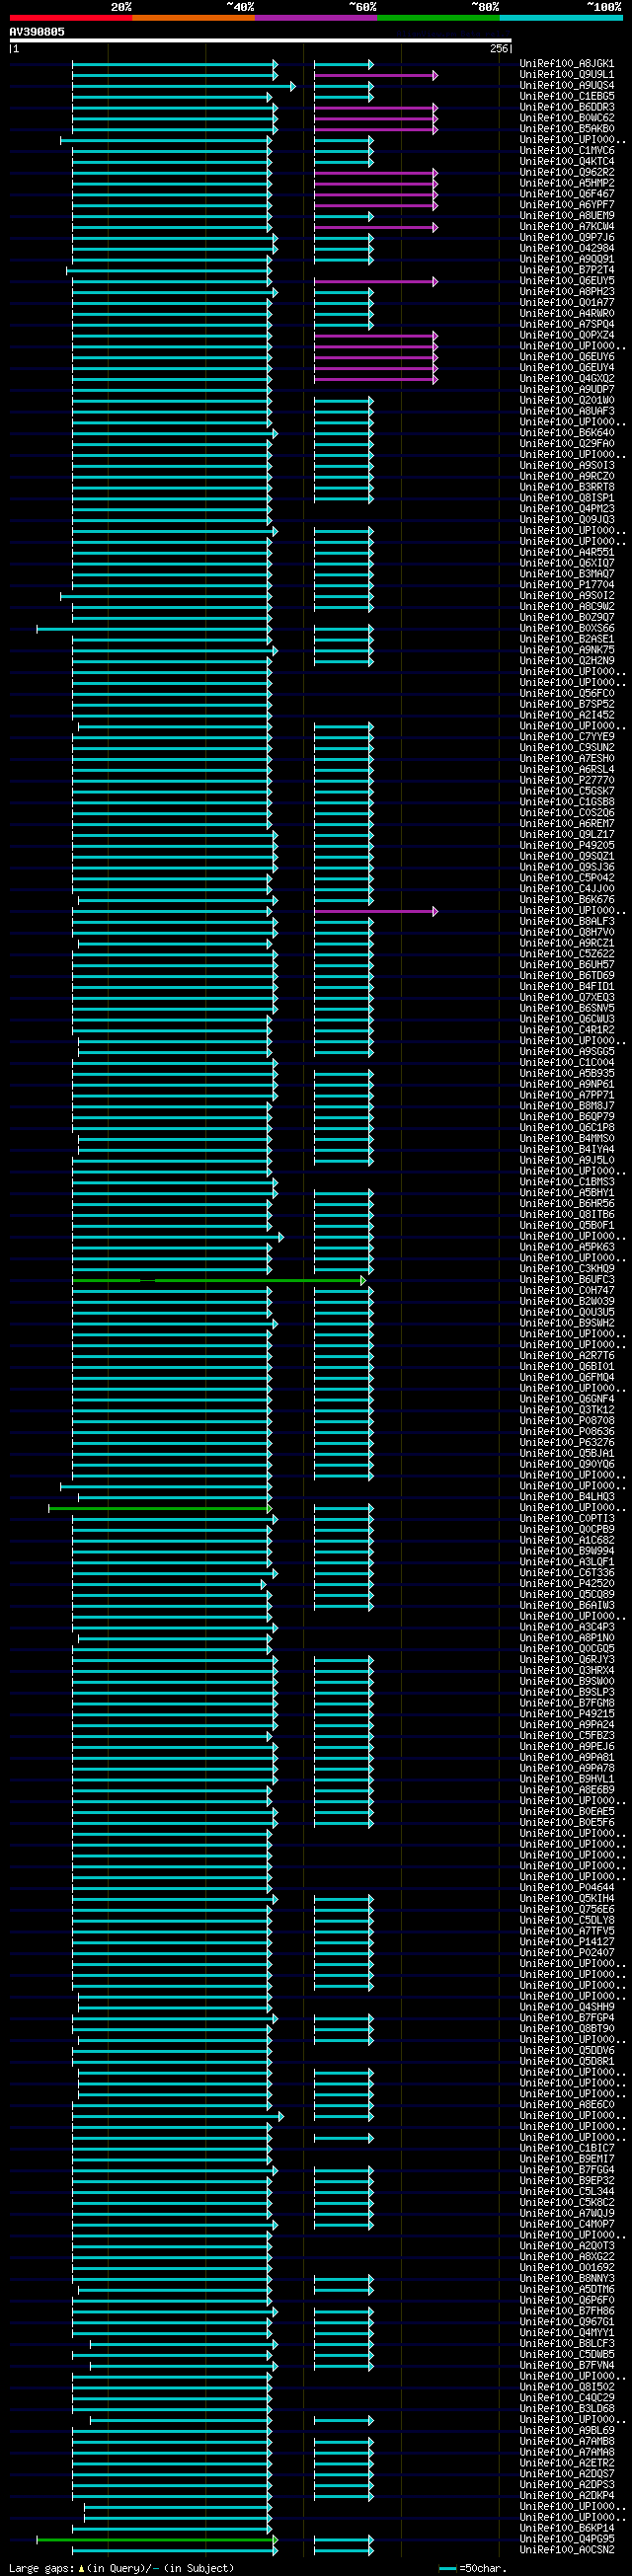The image size is (632, 2576).
Task: Select the UniRef100_Q0U3U5 label
Action: tap(566, 1313)
